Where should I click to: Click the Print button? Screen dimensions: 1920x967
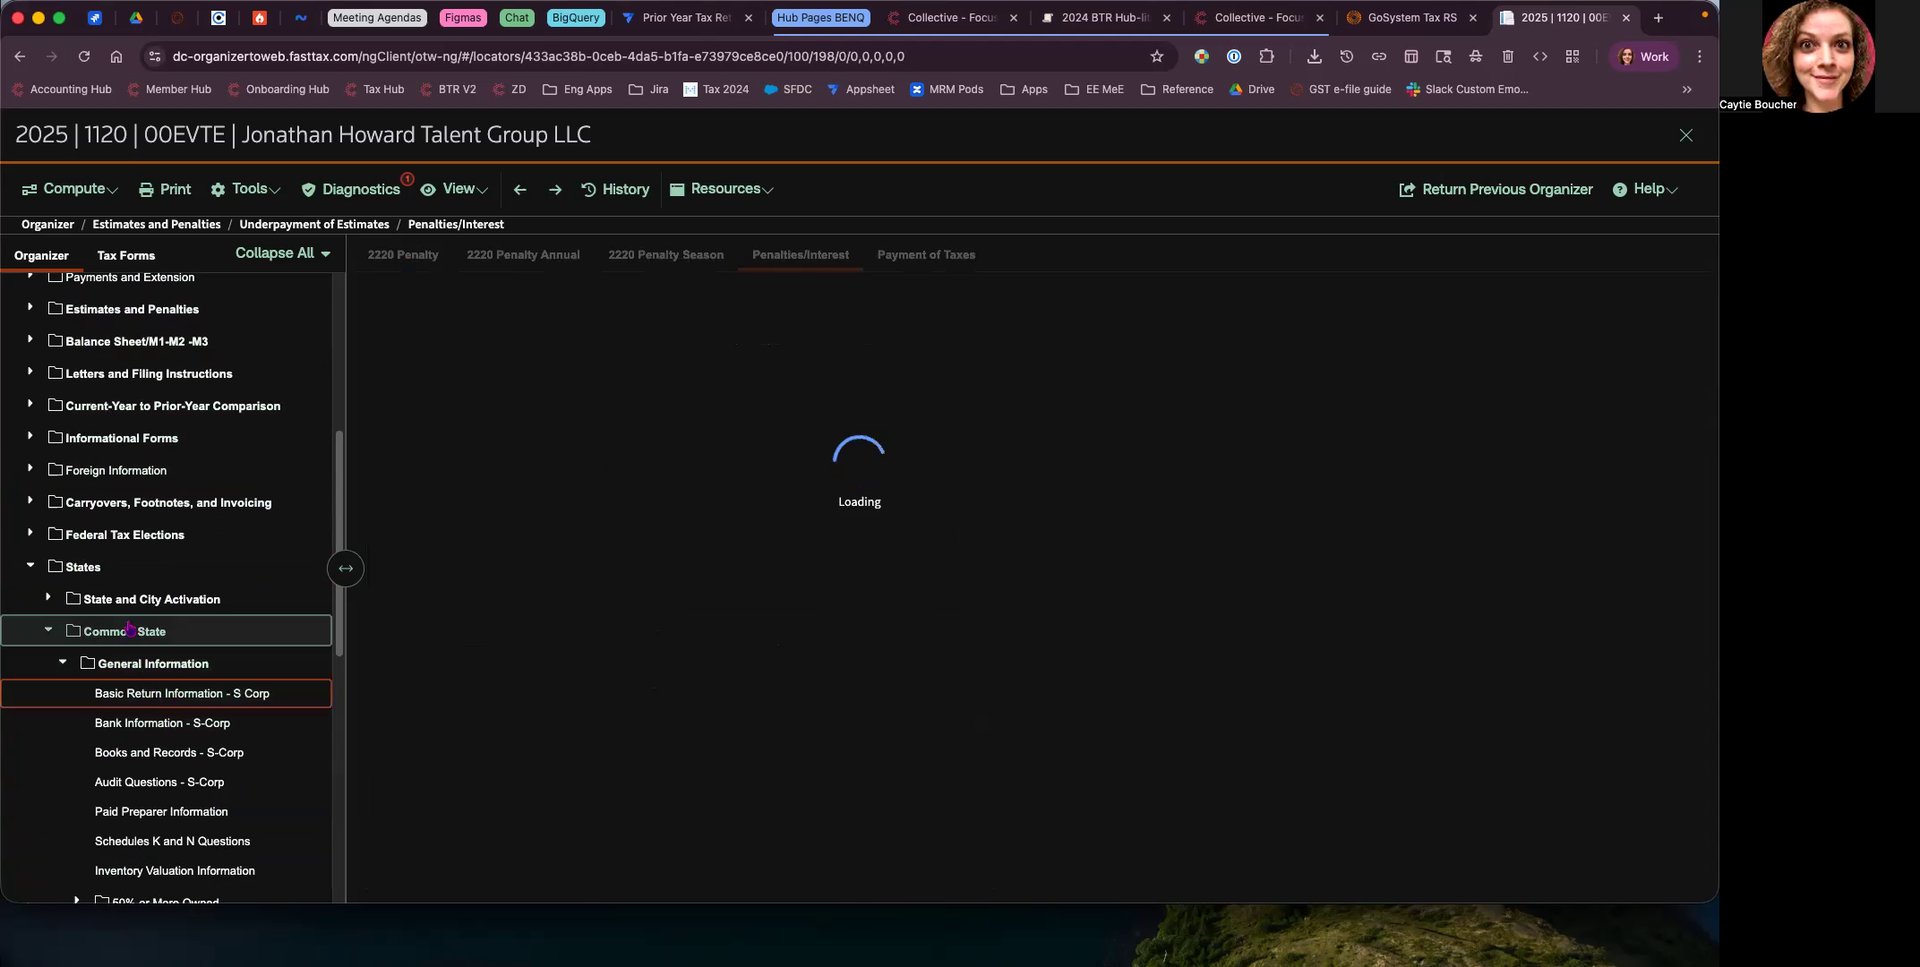point(165,189)
